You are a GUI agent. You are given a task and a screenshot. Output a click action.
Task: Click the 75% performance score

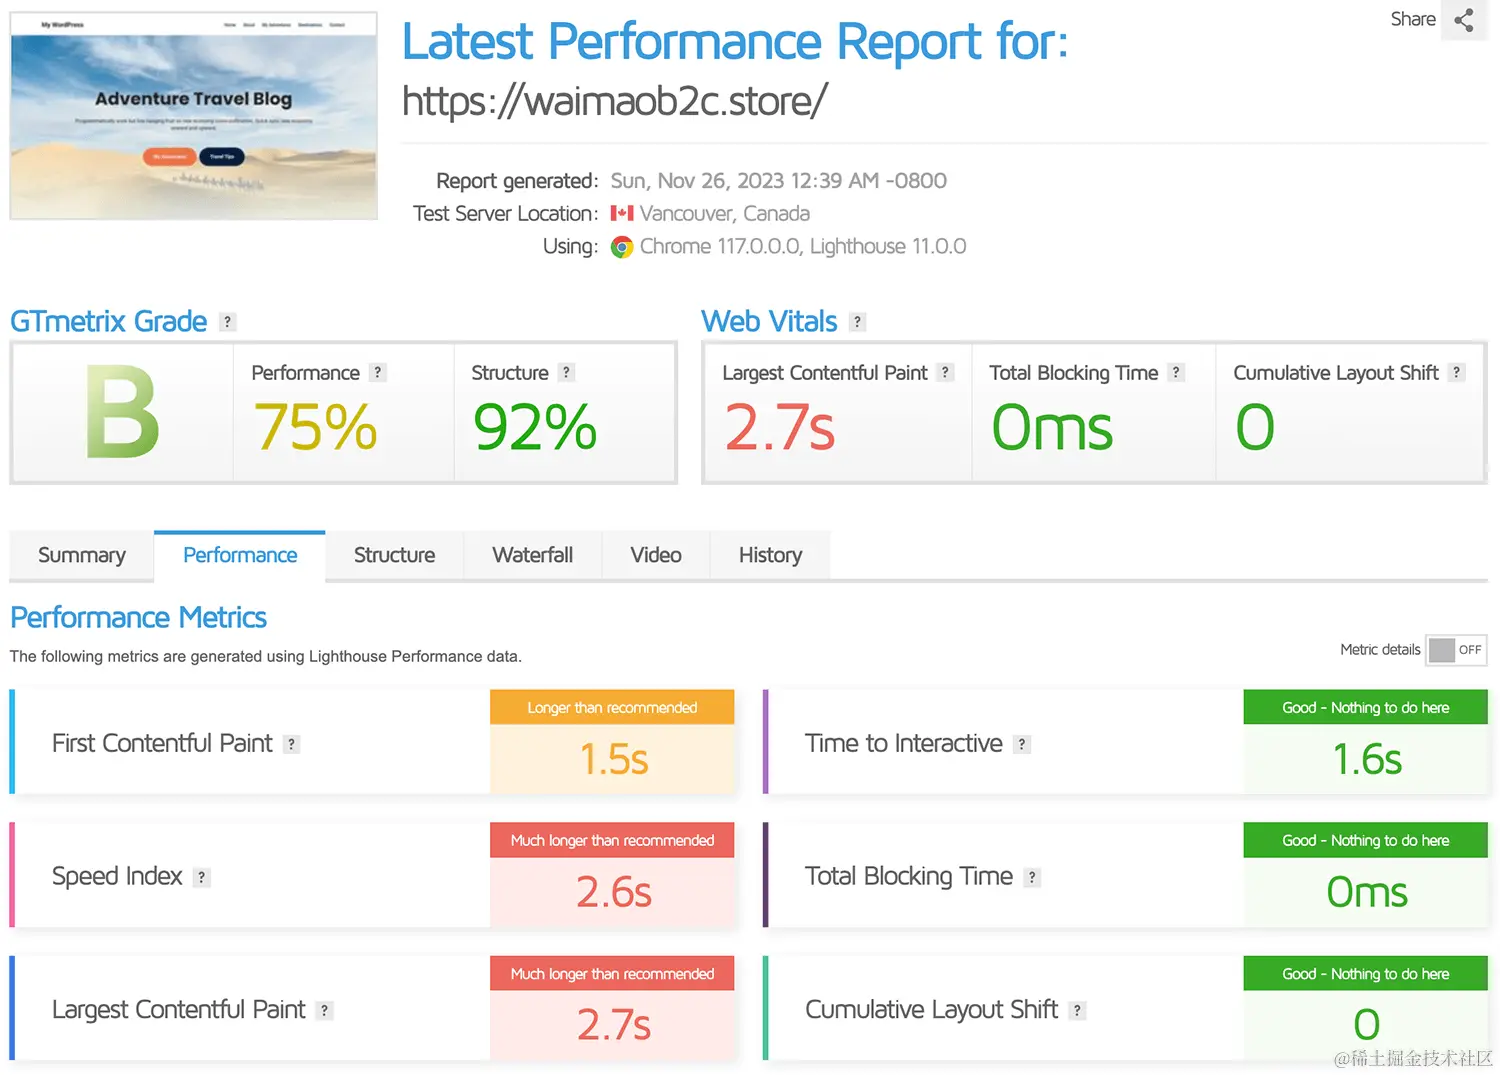(315, 427)
